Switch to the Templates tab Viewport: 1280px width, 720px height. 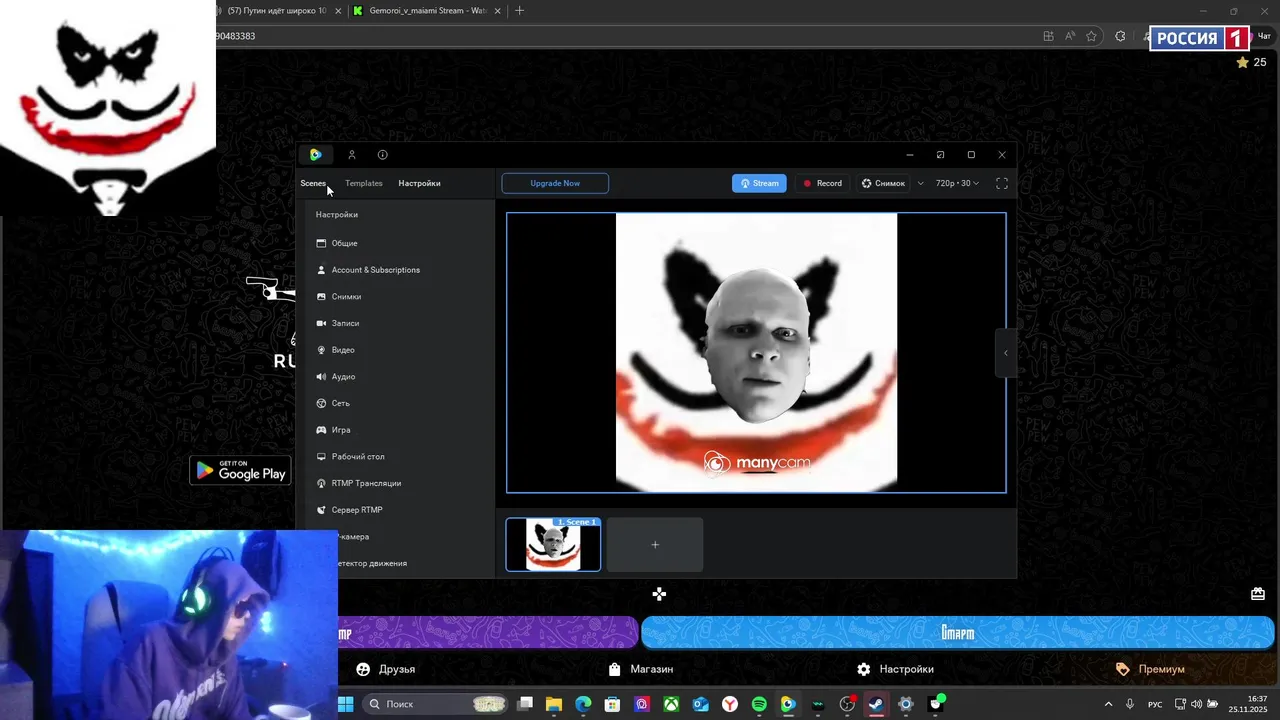click(x=364, y=183)
